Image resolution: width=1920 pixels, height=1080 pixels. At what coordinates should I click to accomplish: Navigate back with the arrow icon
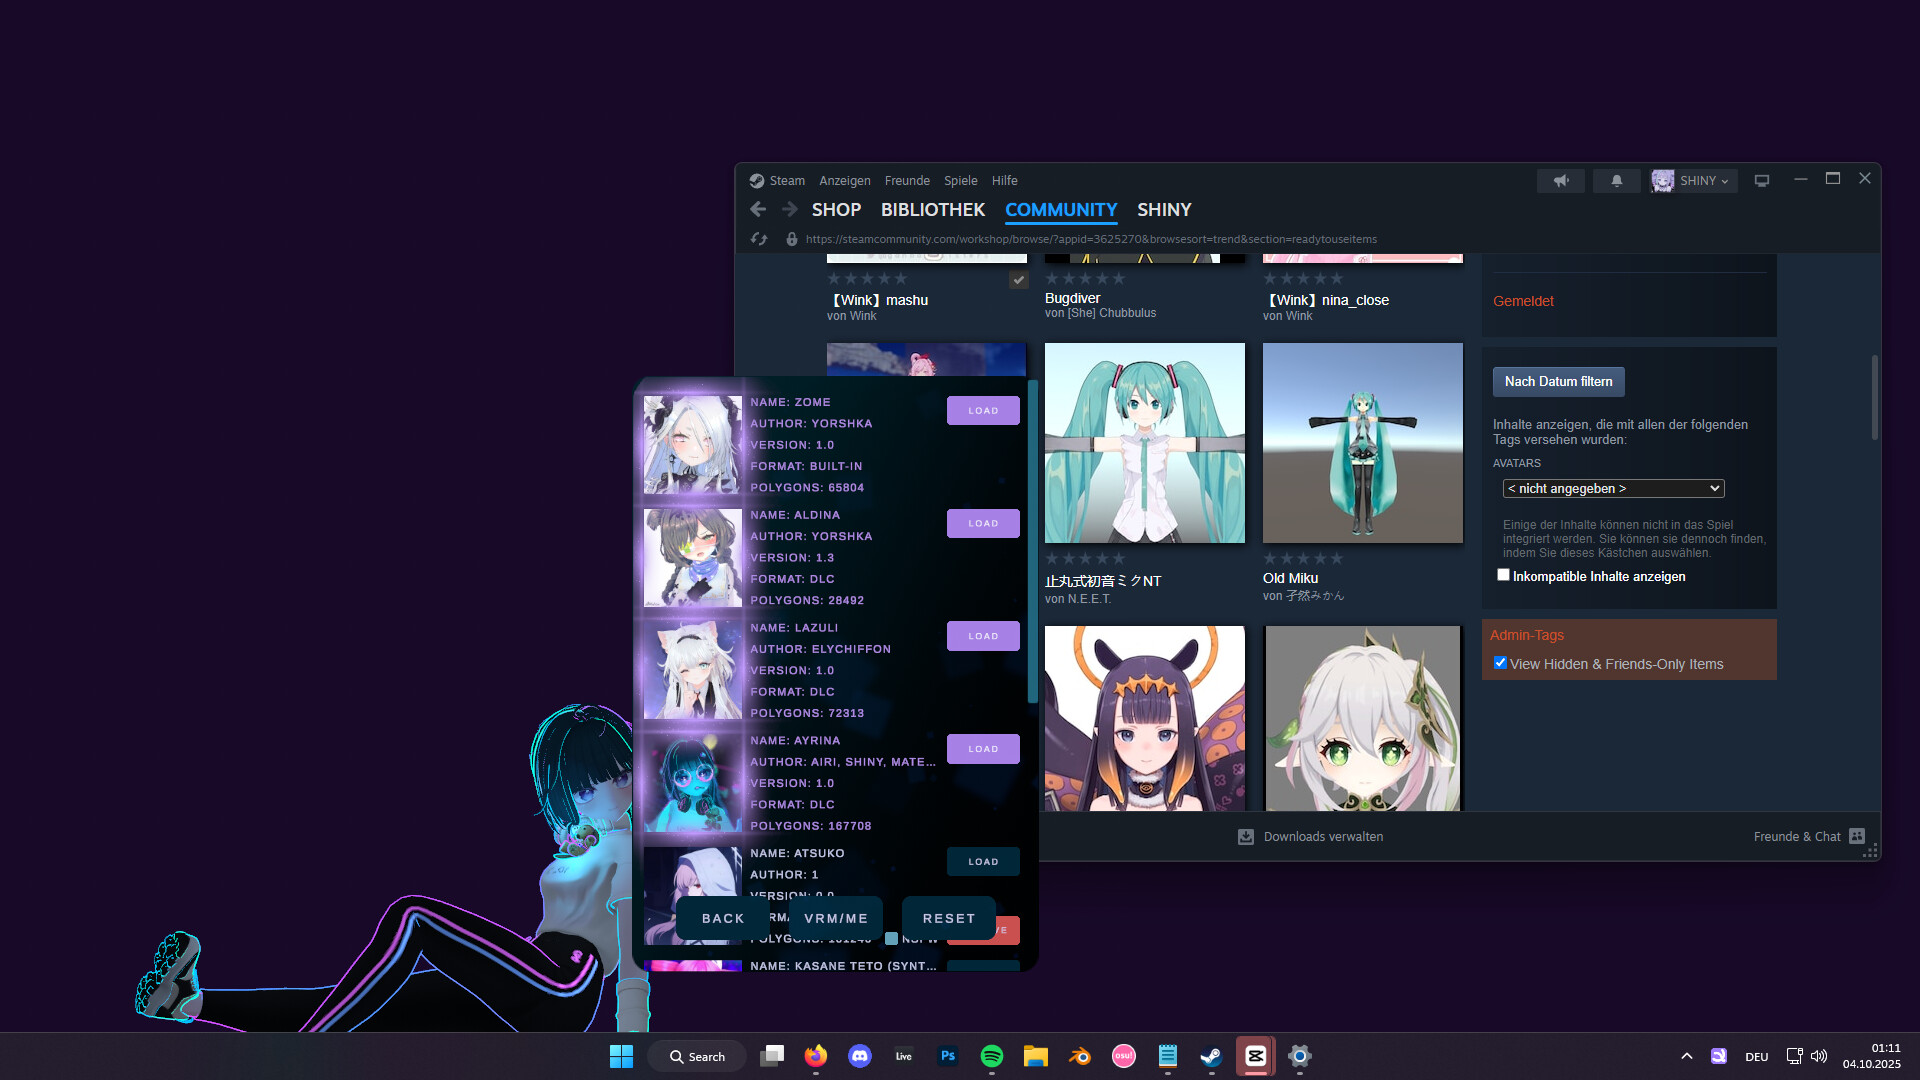(758, 210)
